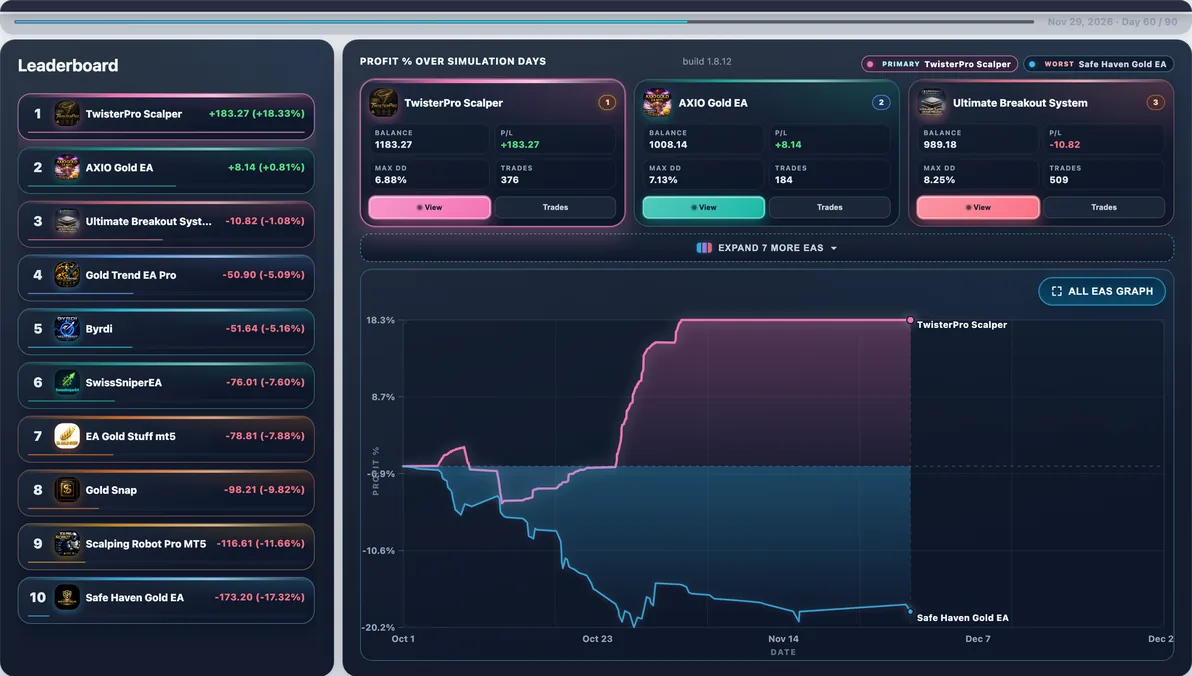Open Trades for AXIO Gold EA
Image resolution: width=1192 pixels, height=676 pixels.
click(829, 208)
